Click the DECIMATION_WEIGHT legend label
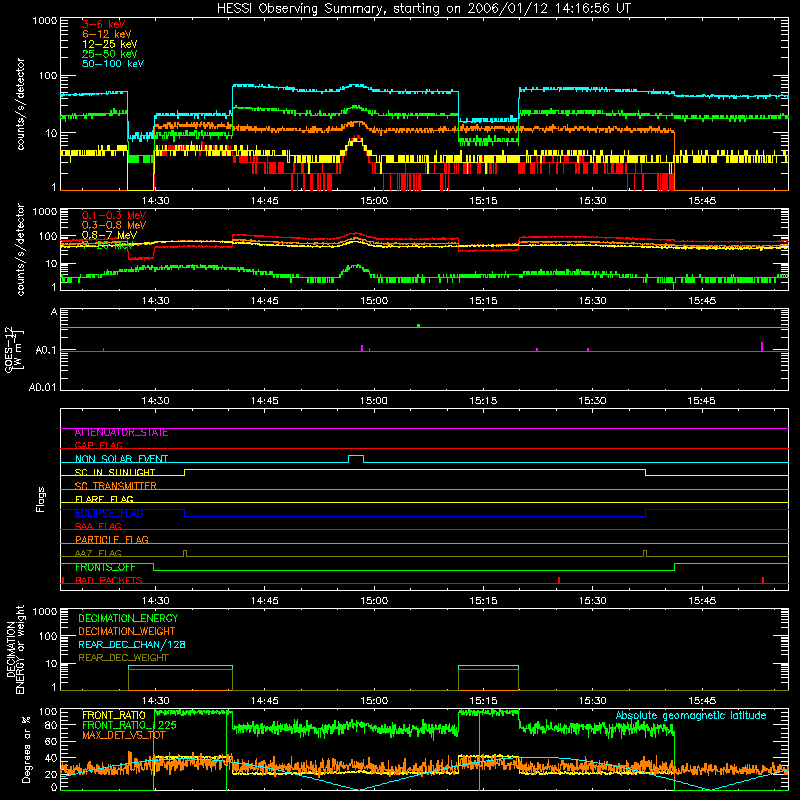The width and height of the screenshot is (800, 800). tap(126, 631)
